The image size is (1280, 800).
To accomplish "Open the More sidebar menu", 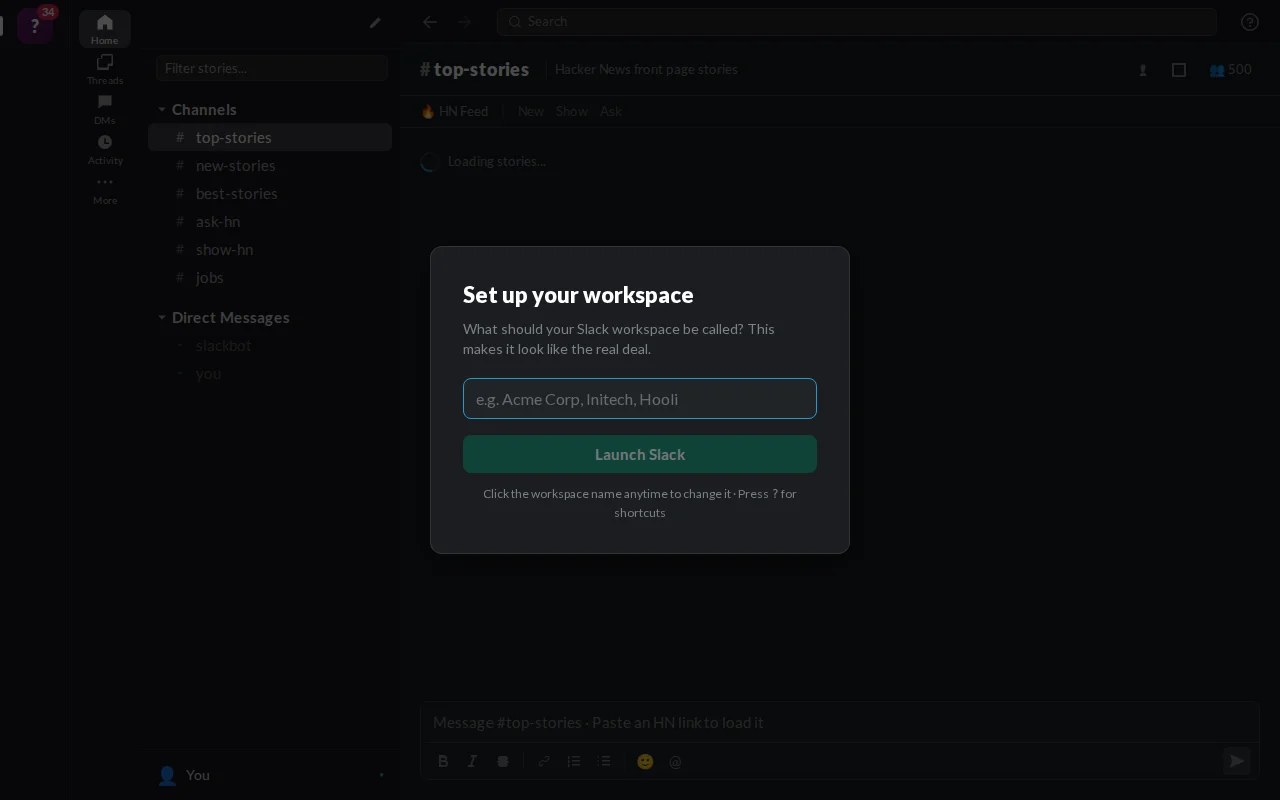I will [105, 189].
